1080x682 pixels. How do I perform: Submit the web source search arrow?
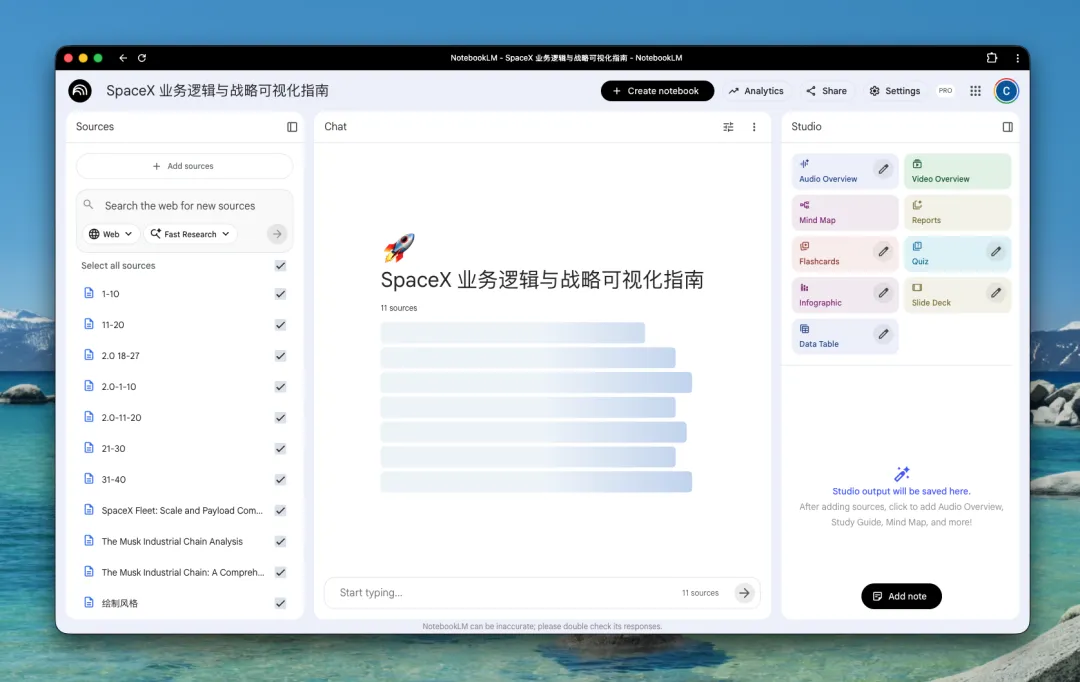click(277, 234)
